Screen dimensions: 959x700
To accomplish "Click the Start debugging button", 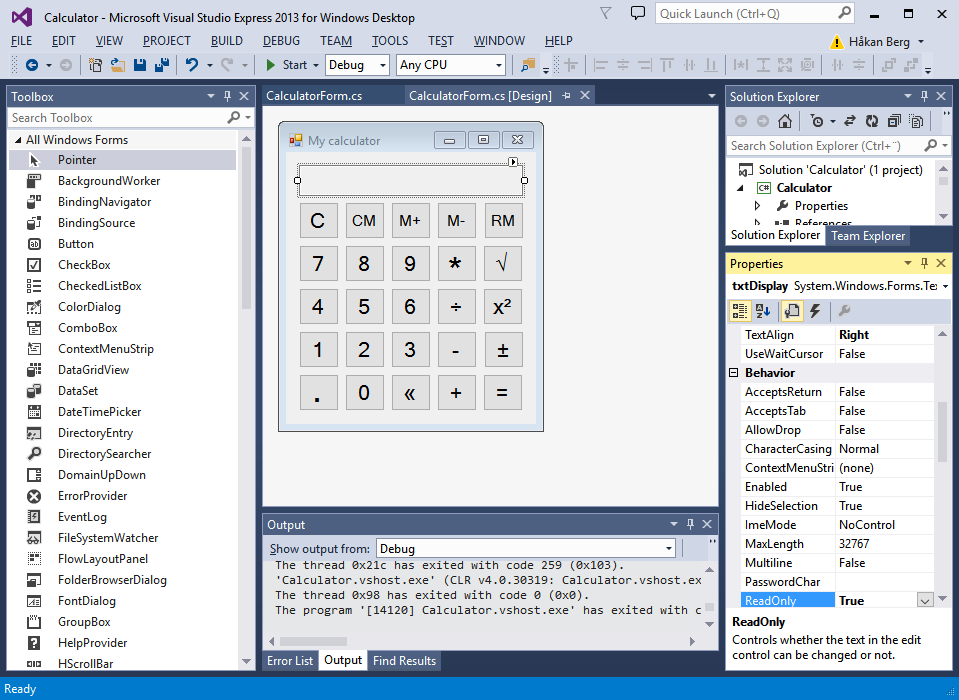I will pyautogui.click(x=287, y=65).
